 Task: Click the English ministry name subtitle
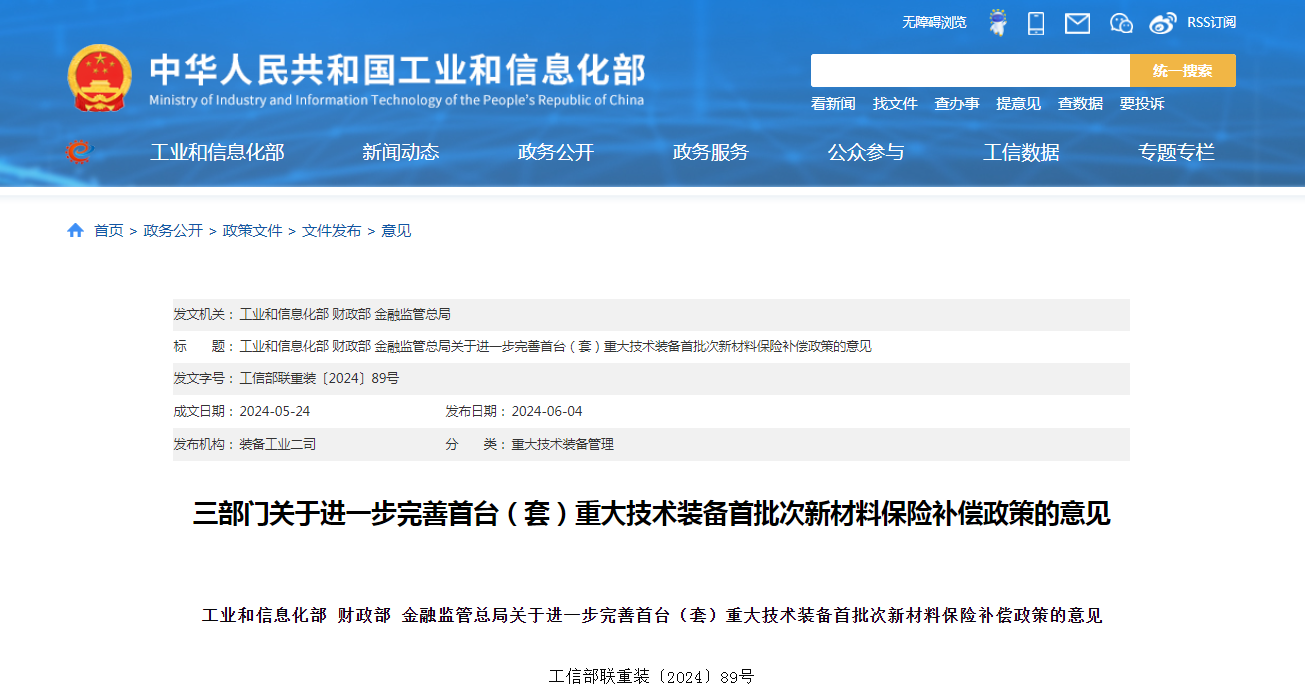tap(397, 100)
